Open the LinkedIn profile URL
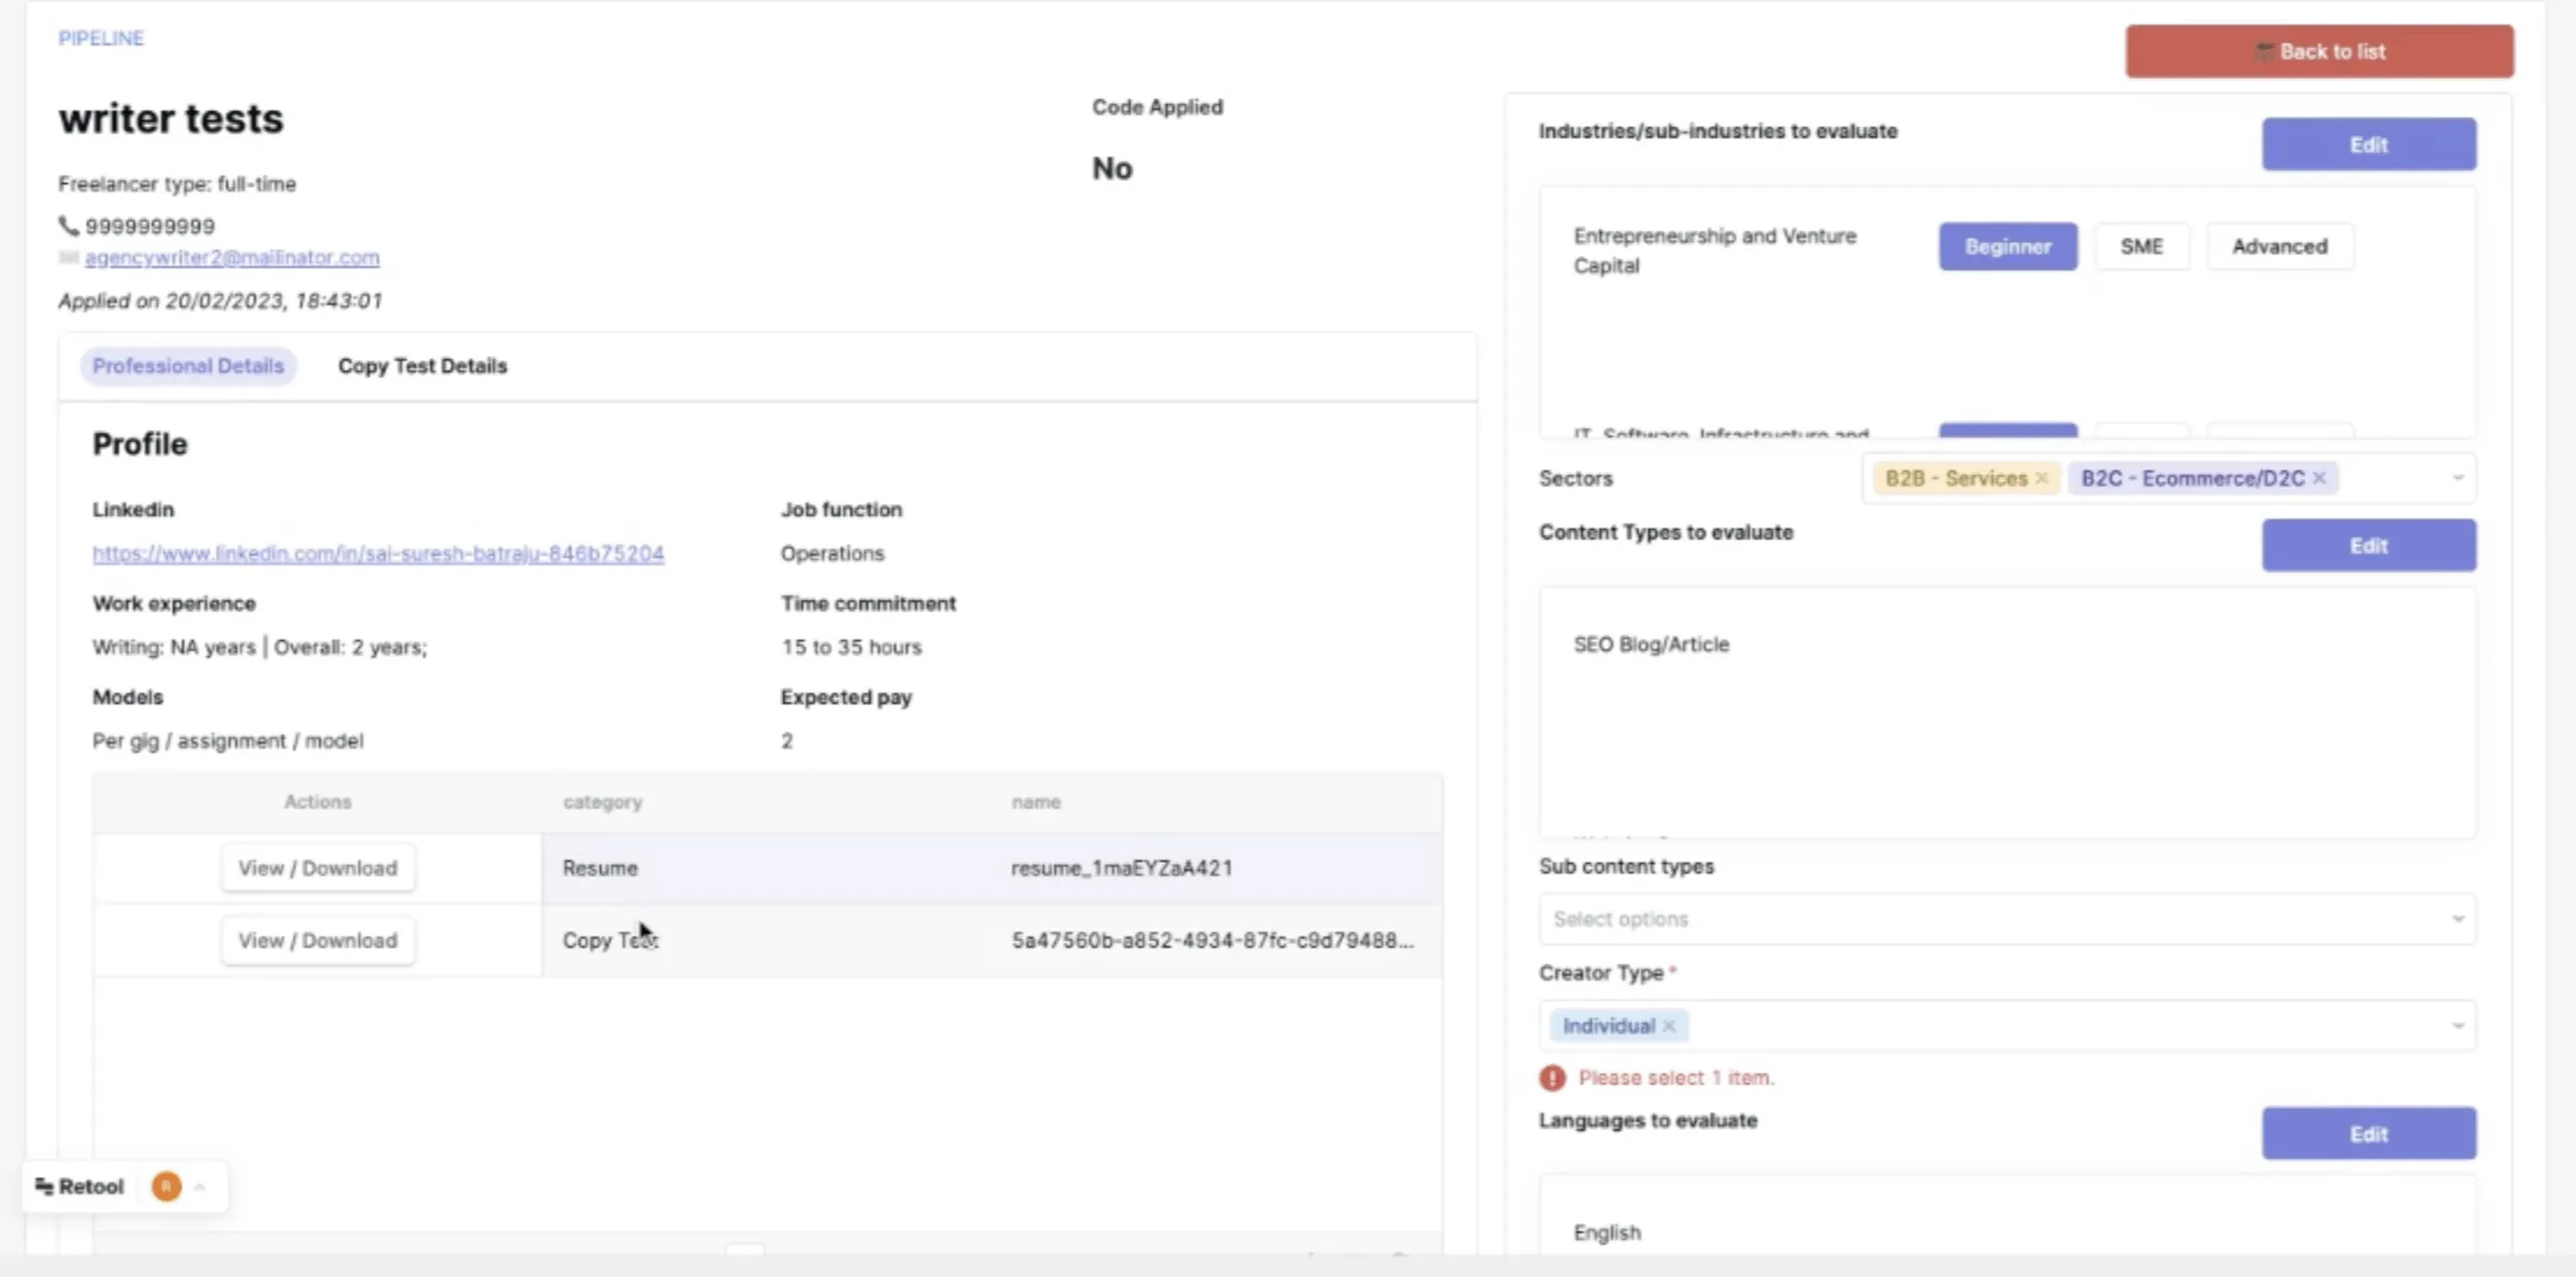This screenshot has width=2576, height=1277. tap(378, 553)
